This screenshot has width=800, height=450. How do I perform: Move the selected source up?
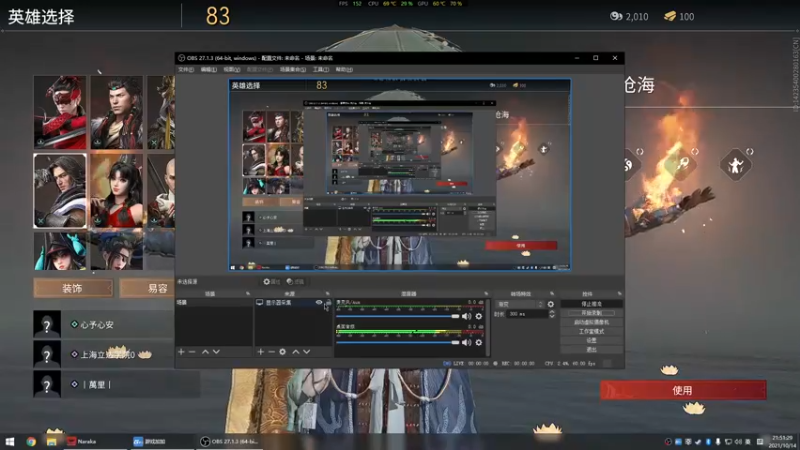[295, 352]
